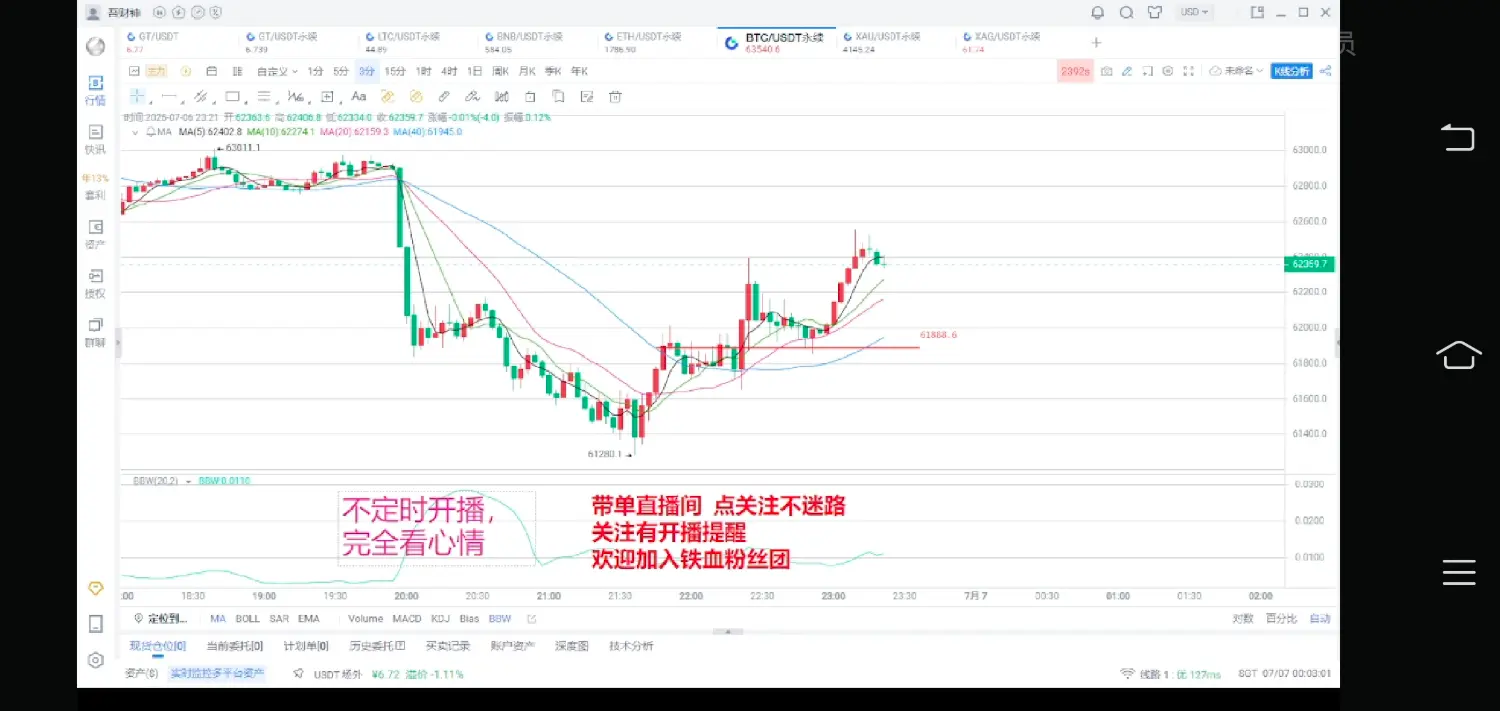Image resolution: width=1500 pixels, height=711 pixels.
Task: Toggle the MACD sub-indicator
Action: click(x=407, y=619)
